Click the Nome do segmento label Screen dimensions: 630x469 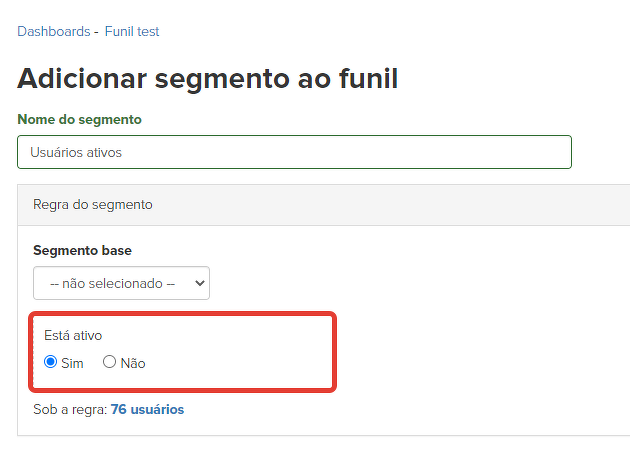(x=79, y=119)
